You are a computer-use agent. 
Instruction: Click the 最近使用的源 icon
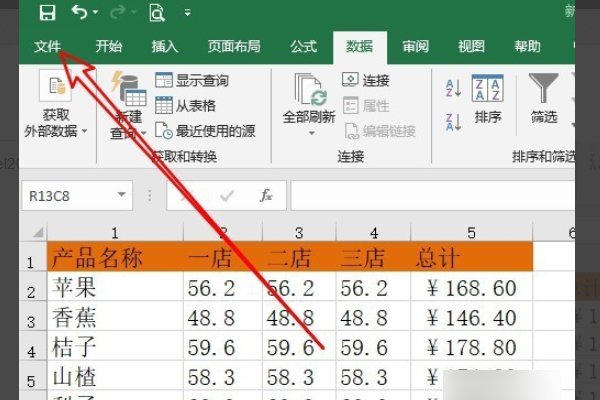[x=164, y=131]
